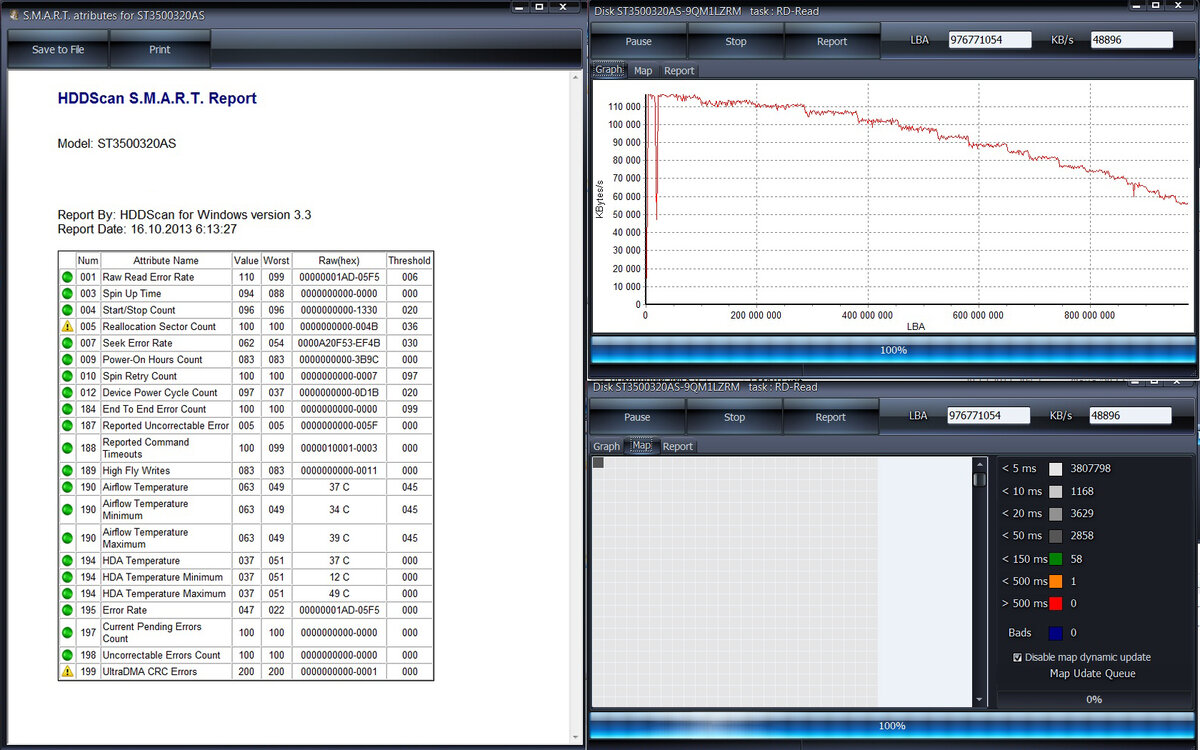Screen dimensions: 1200x750
Task: Select Map tab in lower disk window
Action: 641,446
